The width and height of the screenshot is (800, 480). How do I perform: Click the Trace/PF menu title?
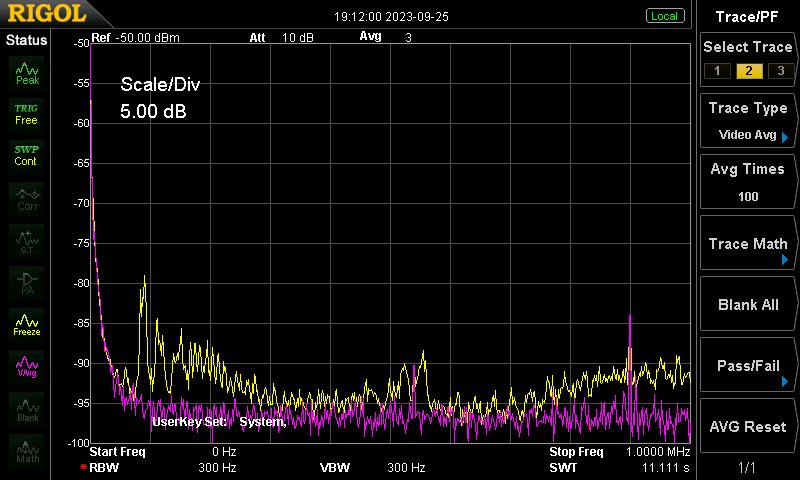[x=747, y=17]
